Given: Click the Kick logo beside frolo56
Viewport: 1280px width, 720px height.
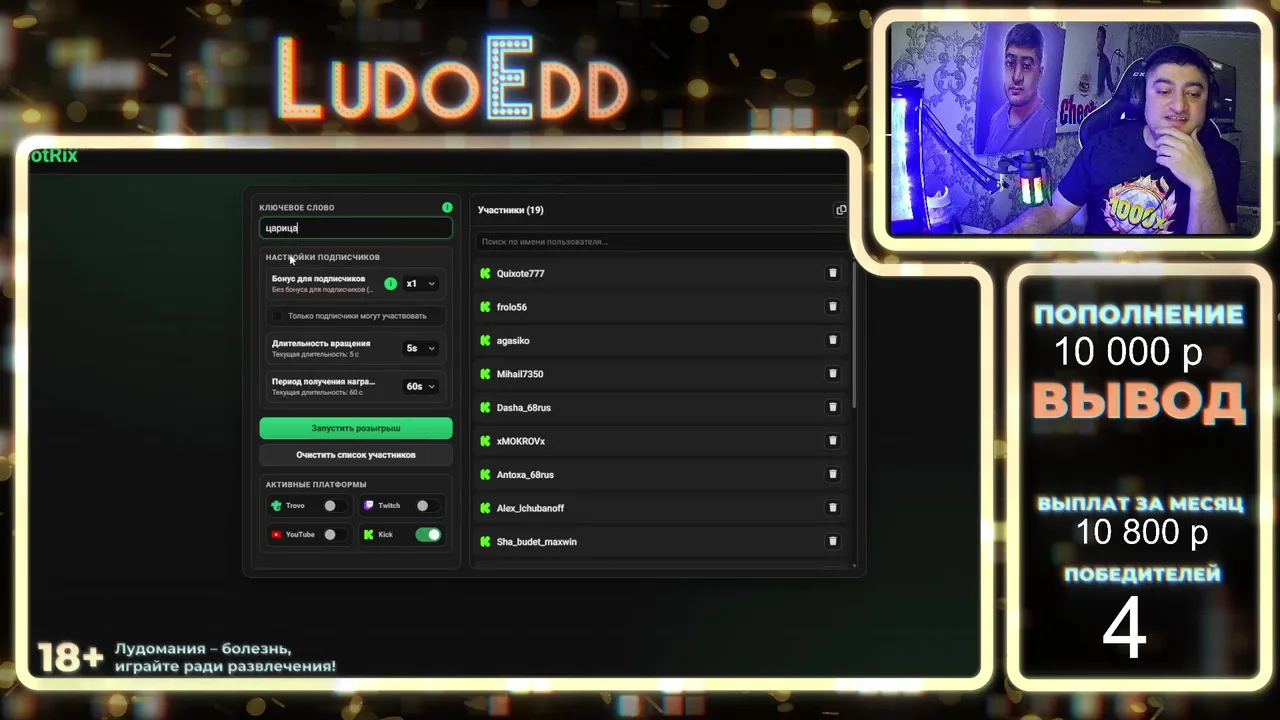Looking at the screenshot, I should tap(485, 307).
